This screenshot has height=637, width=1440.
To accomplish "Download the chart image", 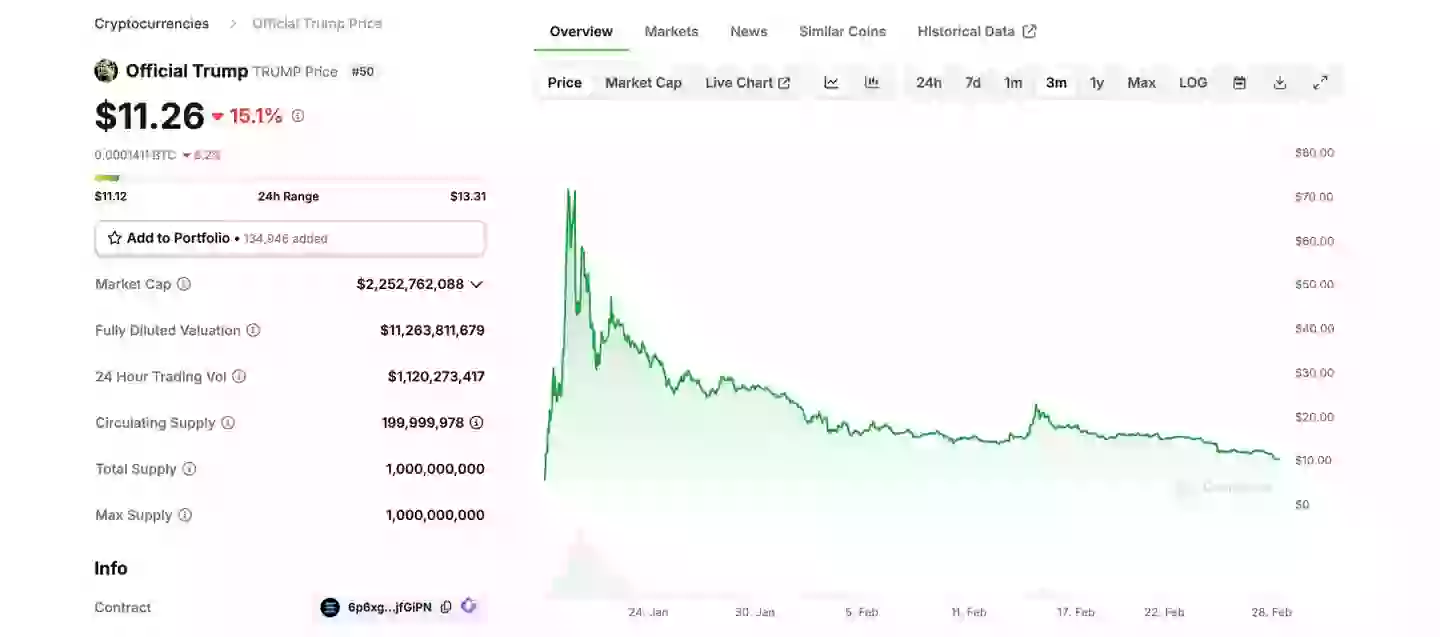I will (x=1280, y=82).
